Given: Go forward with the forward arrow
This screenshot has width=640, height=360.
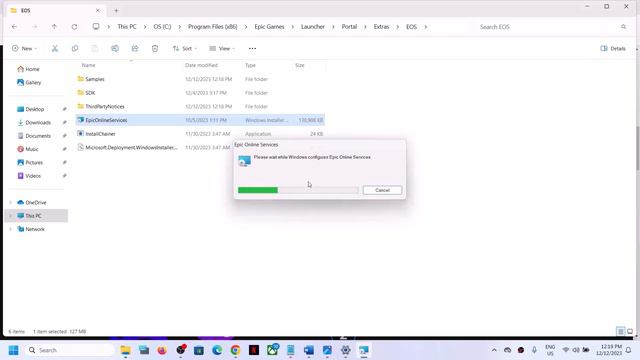Looking at the screenshot, I should click(35, 27).
